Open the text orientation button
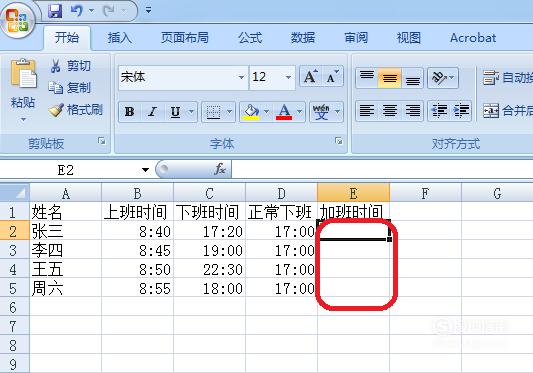This screenshot has width=533, height=373. 443,78
